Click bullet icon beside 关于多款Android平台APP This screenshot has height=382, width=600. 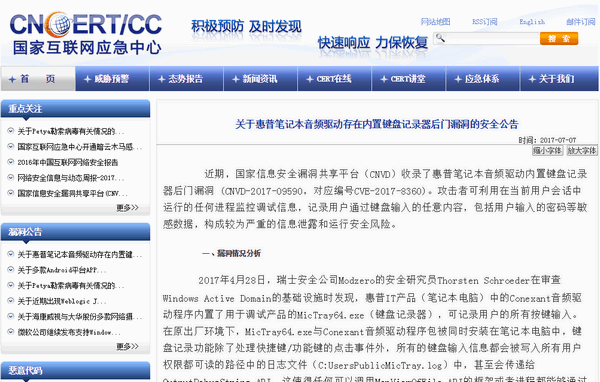coord(11,270)
